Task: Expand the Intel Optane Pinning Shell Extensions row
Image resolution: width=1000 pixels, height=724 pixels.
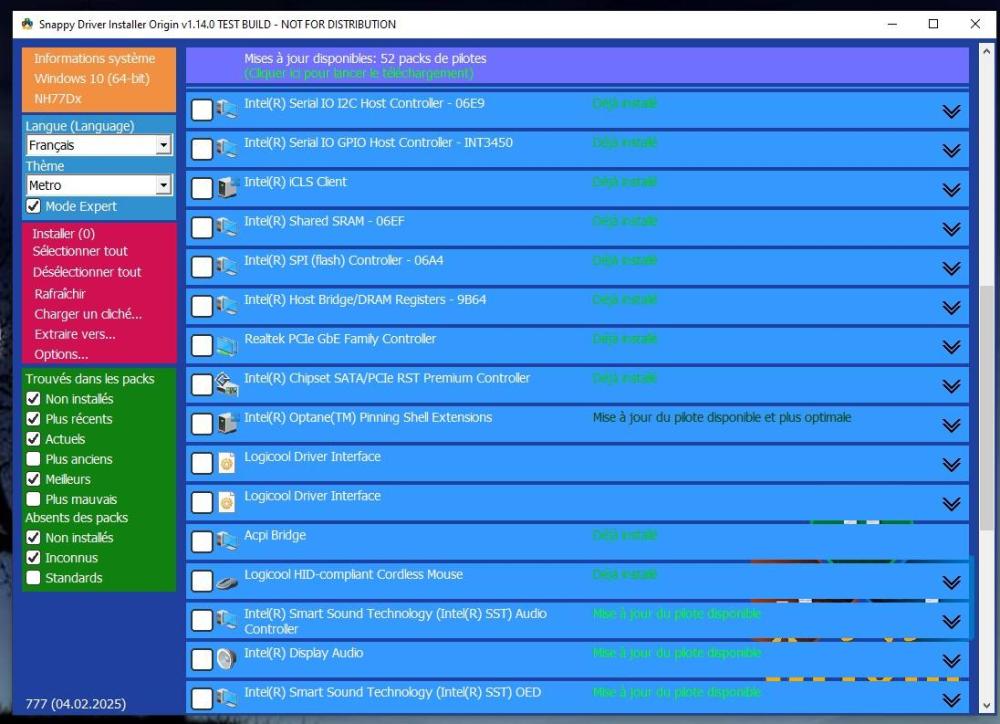Action: tap(951, 425)
